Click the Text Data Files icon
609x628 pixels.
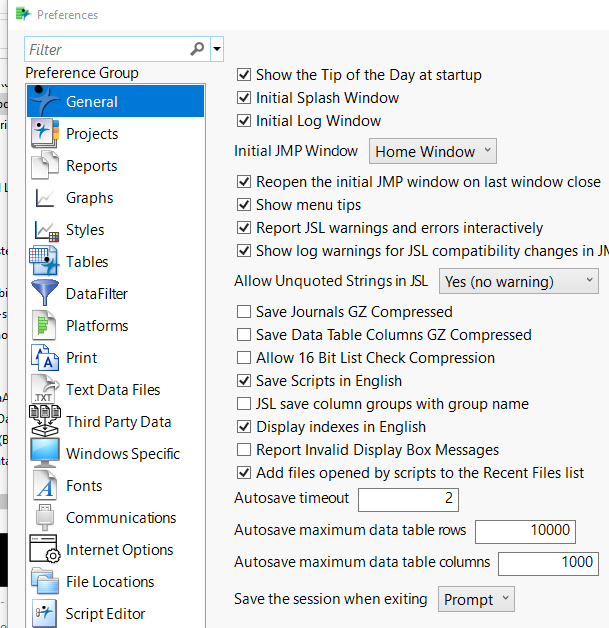(45, 390)
